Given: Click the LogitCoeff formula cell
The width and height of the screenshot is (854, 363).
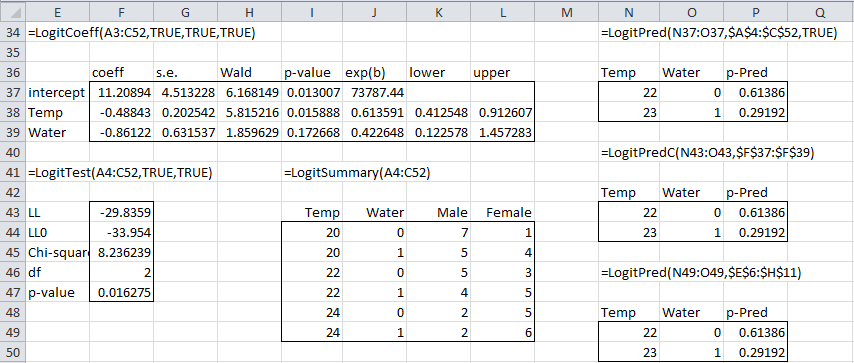Looking at the screenshot, I should (141, 33).
